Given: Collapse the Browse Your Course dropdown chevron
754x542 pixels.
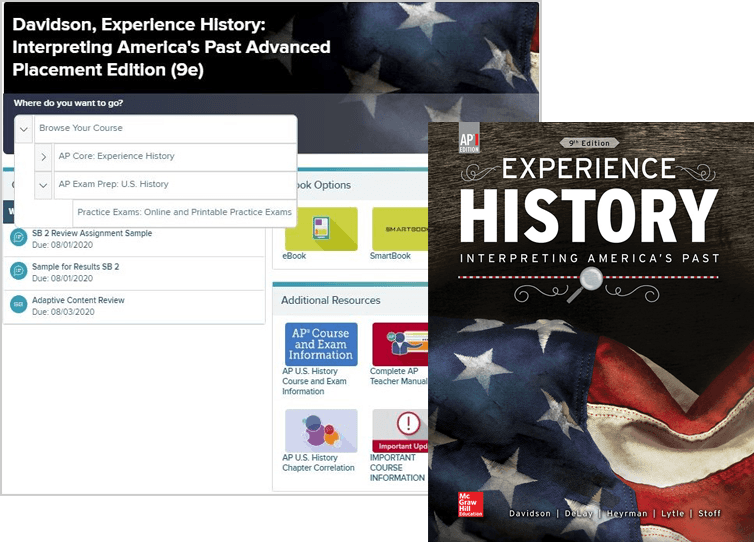Looking at the screenshot, I should pos(24,129).
